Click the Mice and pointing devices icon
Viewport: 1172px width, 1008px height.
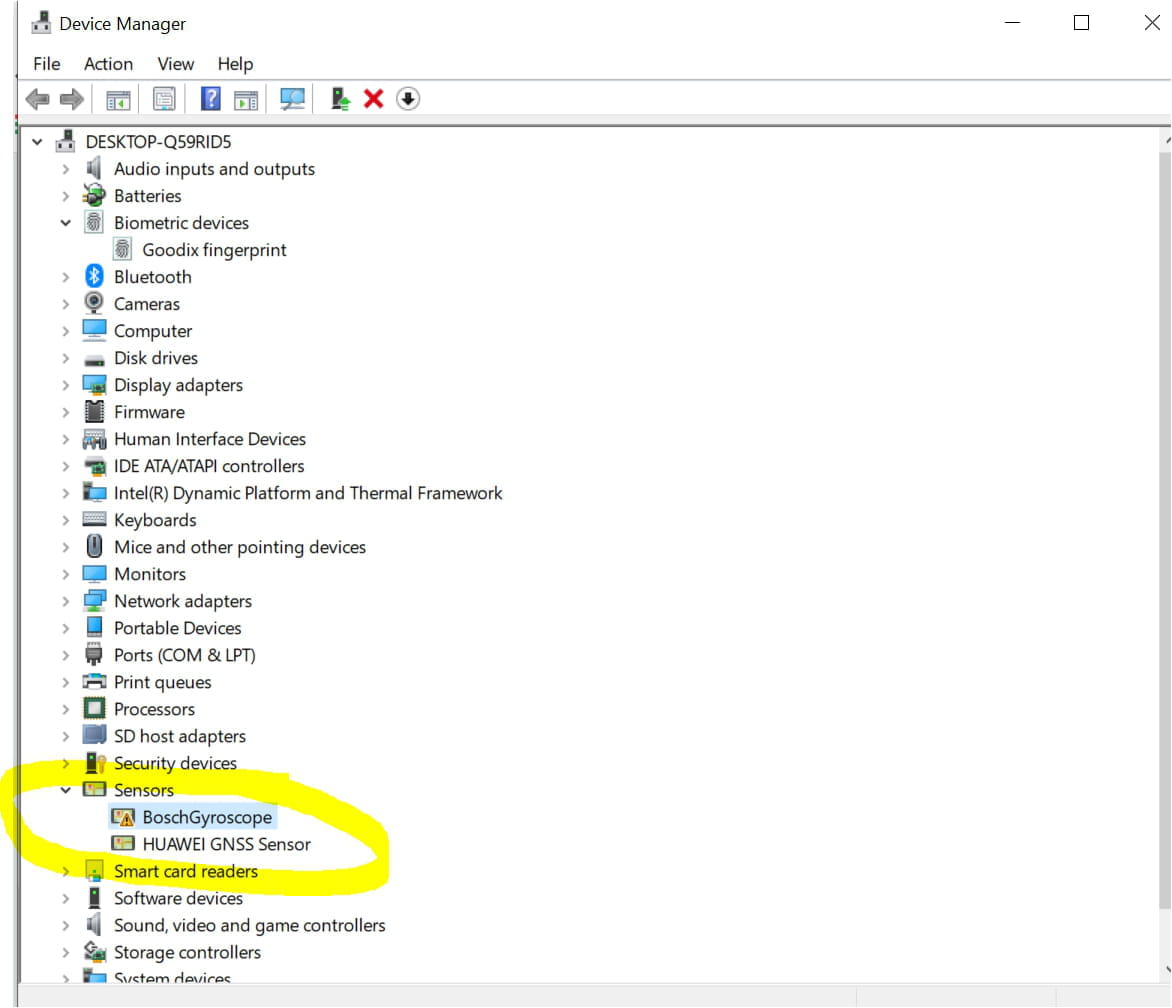coord(94,546)
